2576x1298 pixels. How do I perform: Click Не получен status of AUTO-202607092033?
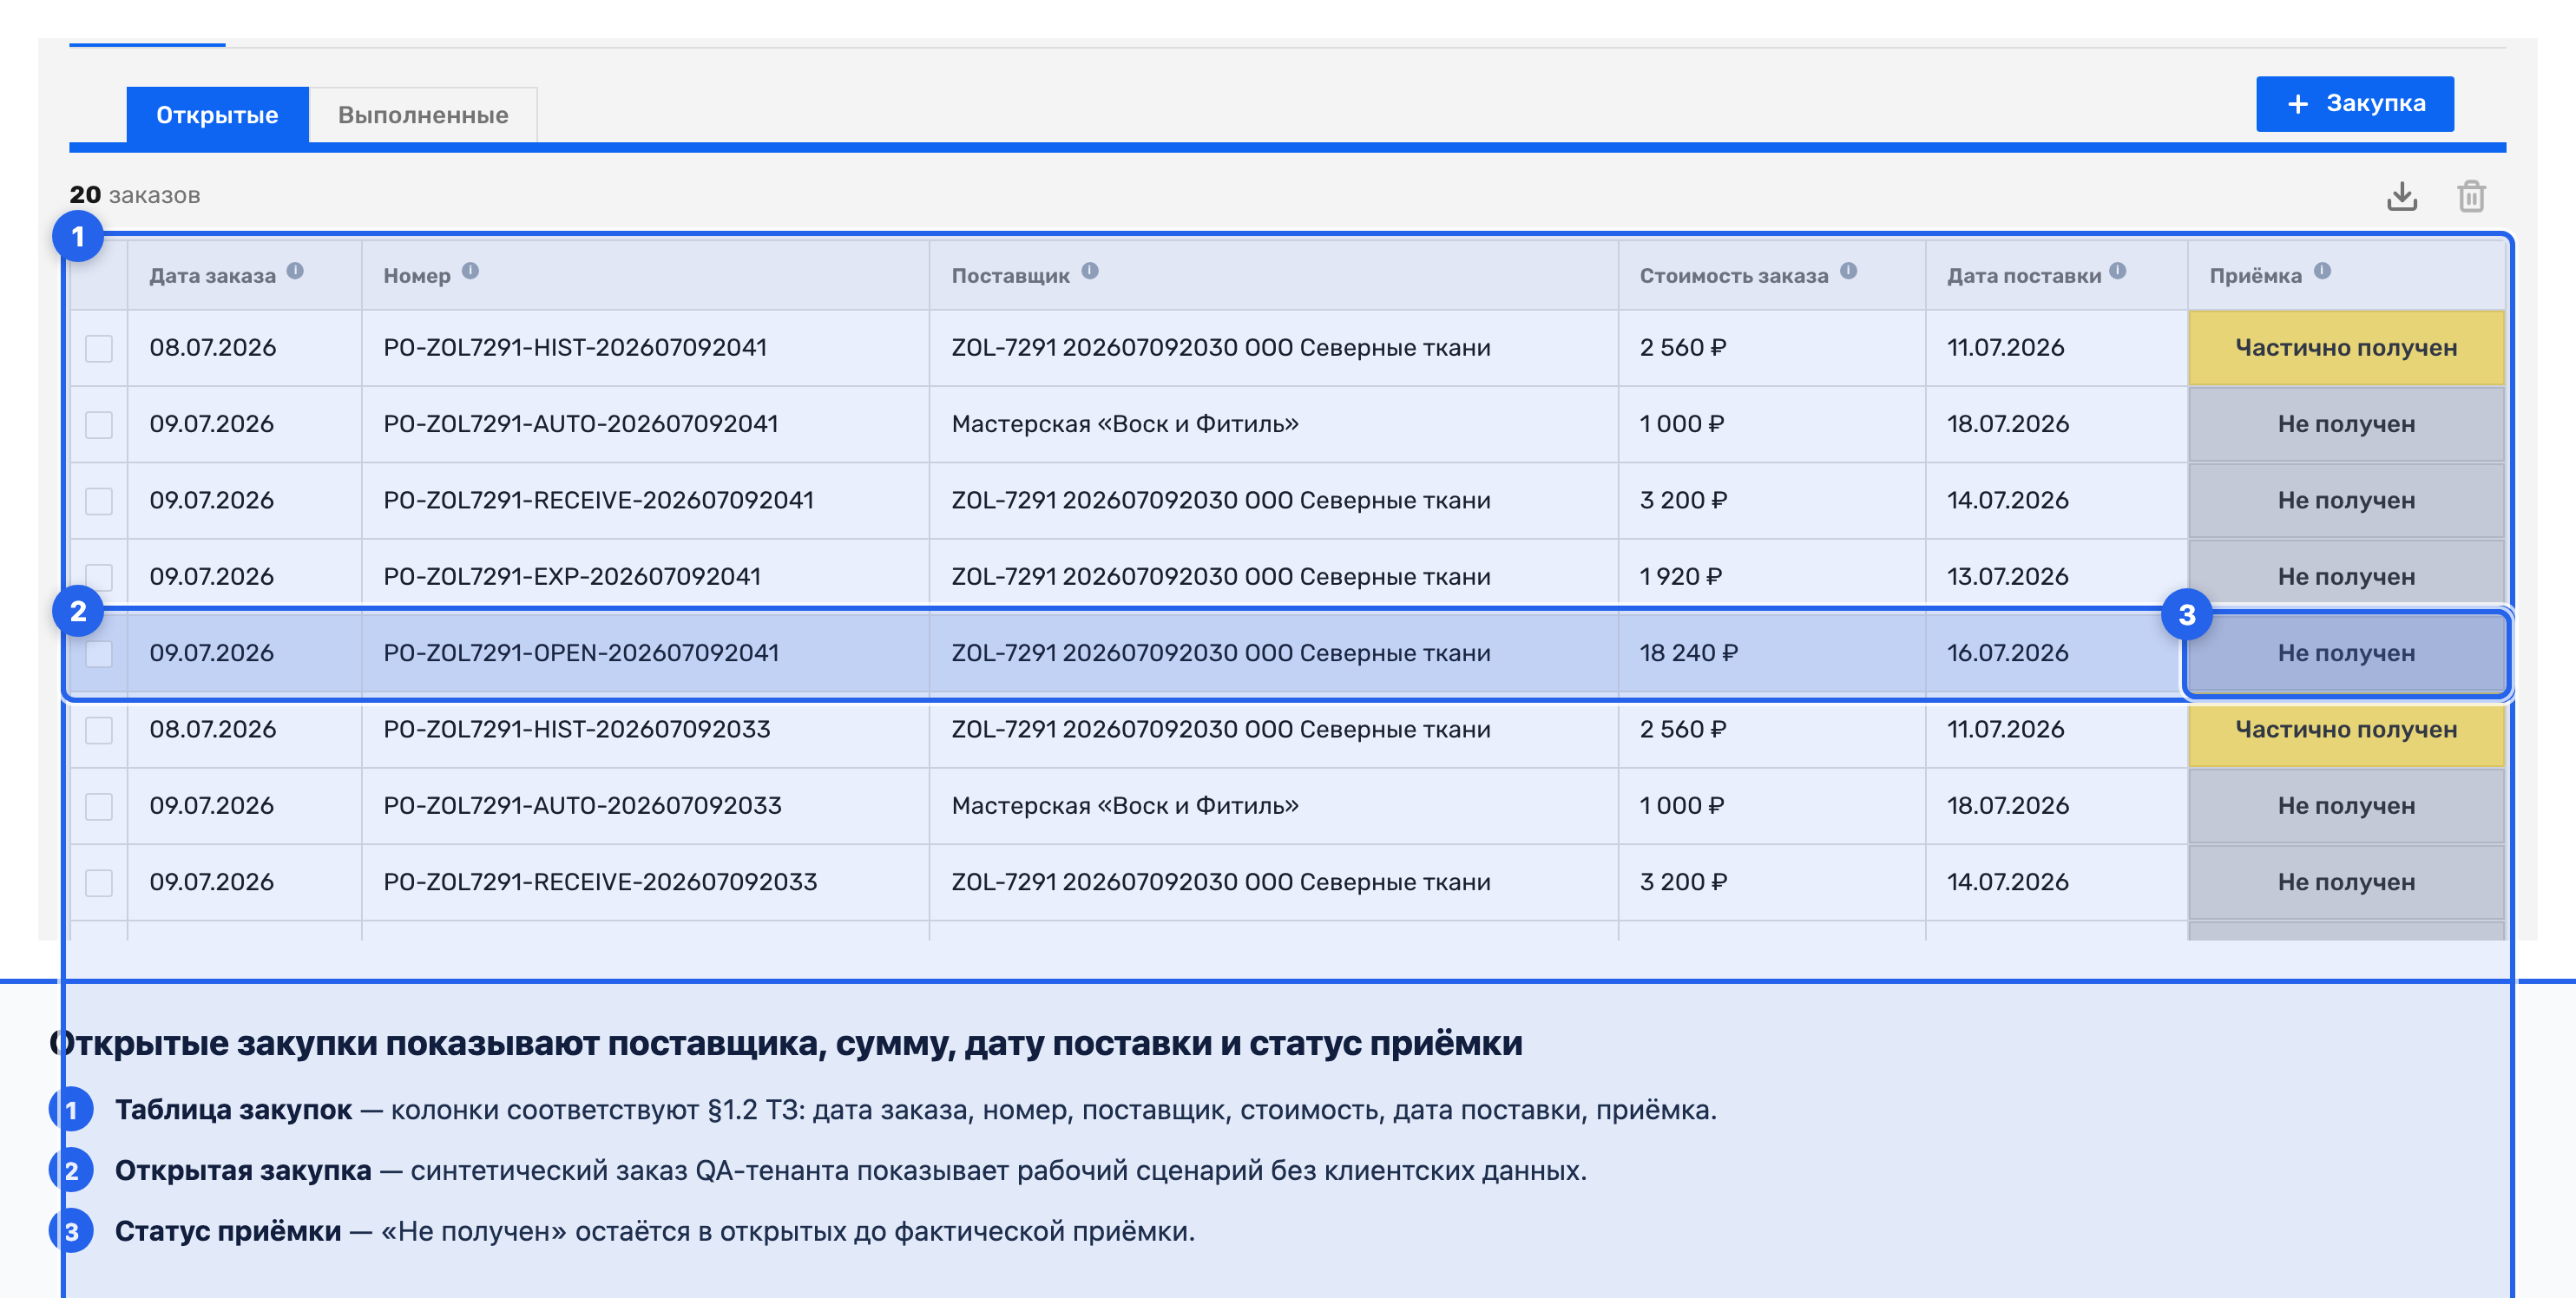point(2345,806)
